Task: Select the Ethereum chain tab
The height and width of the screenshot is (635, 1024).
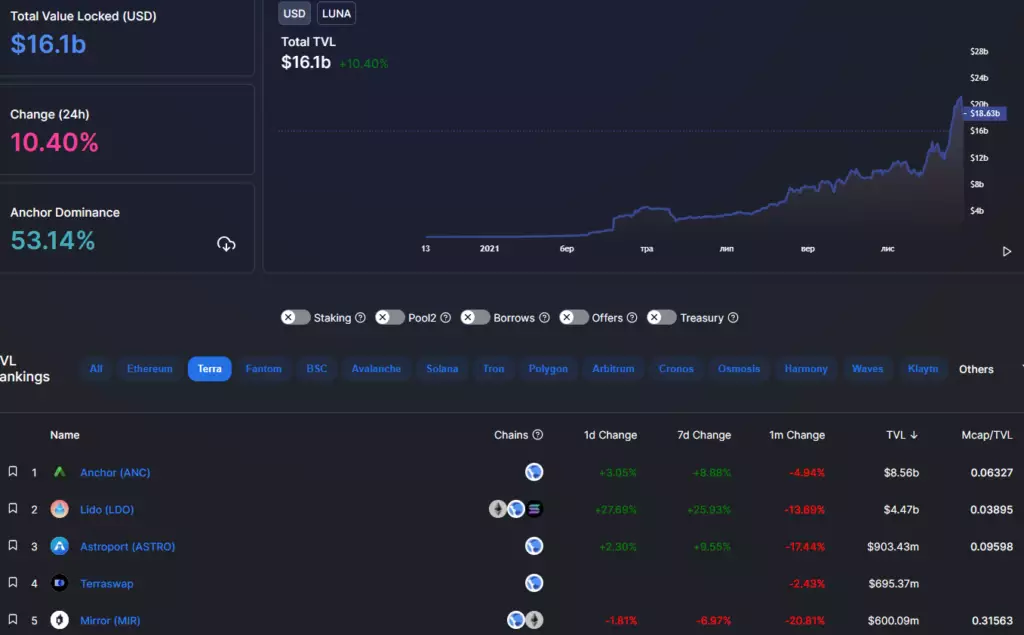Action: coord(149,369)
